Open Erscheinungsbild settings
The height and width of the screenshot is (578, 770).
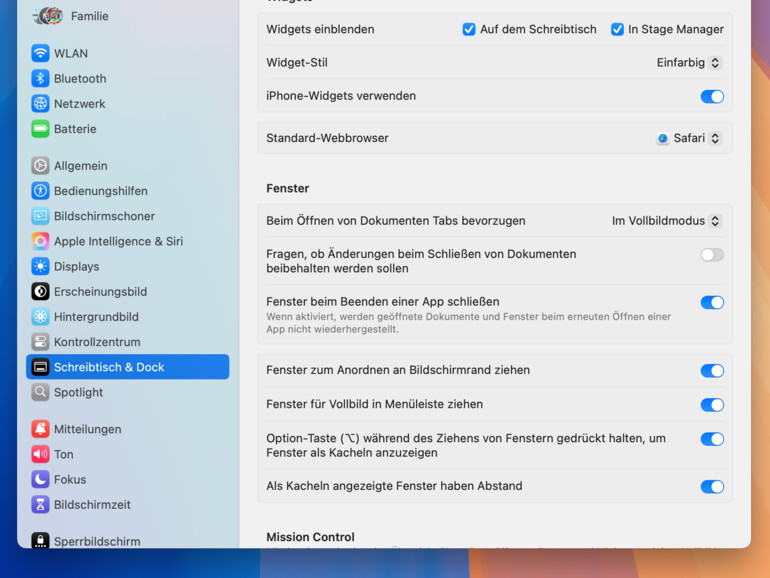[x=128, y=291]
